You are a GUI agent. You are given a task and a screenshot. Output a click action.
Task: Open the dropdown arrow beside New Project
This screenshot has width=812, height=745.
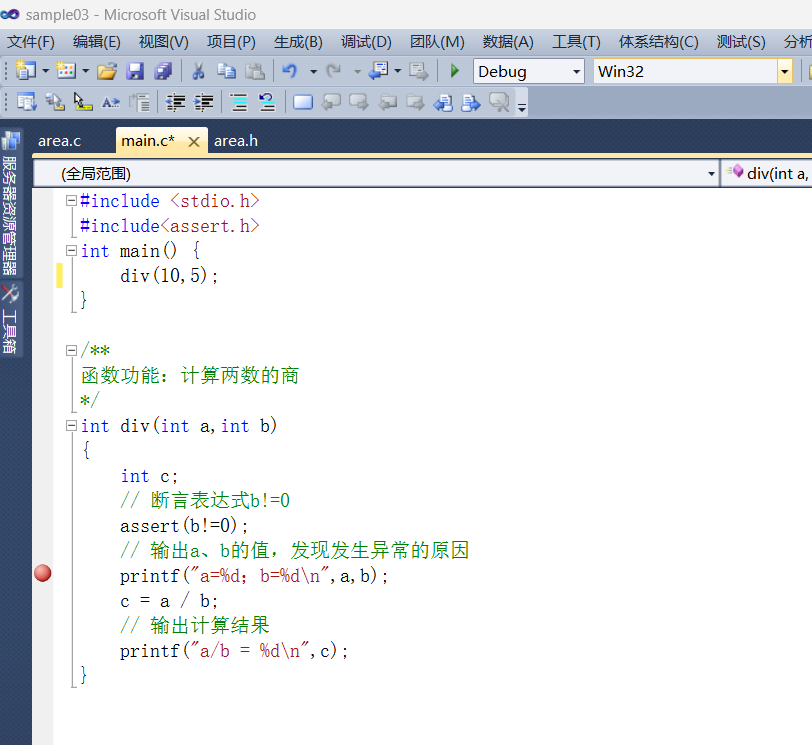[46, 71]
